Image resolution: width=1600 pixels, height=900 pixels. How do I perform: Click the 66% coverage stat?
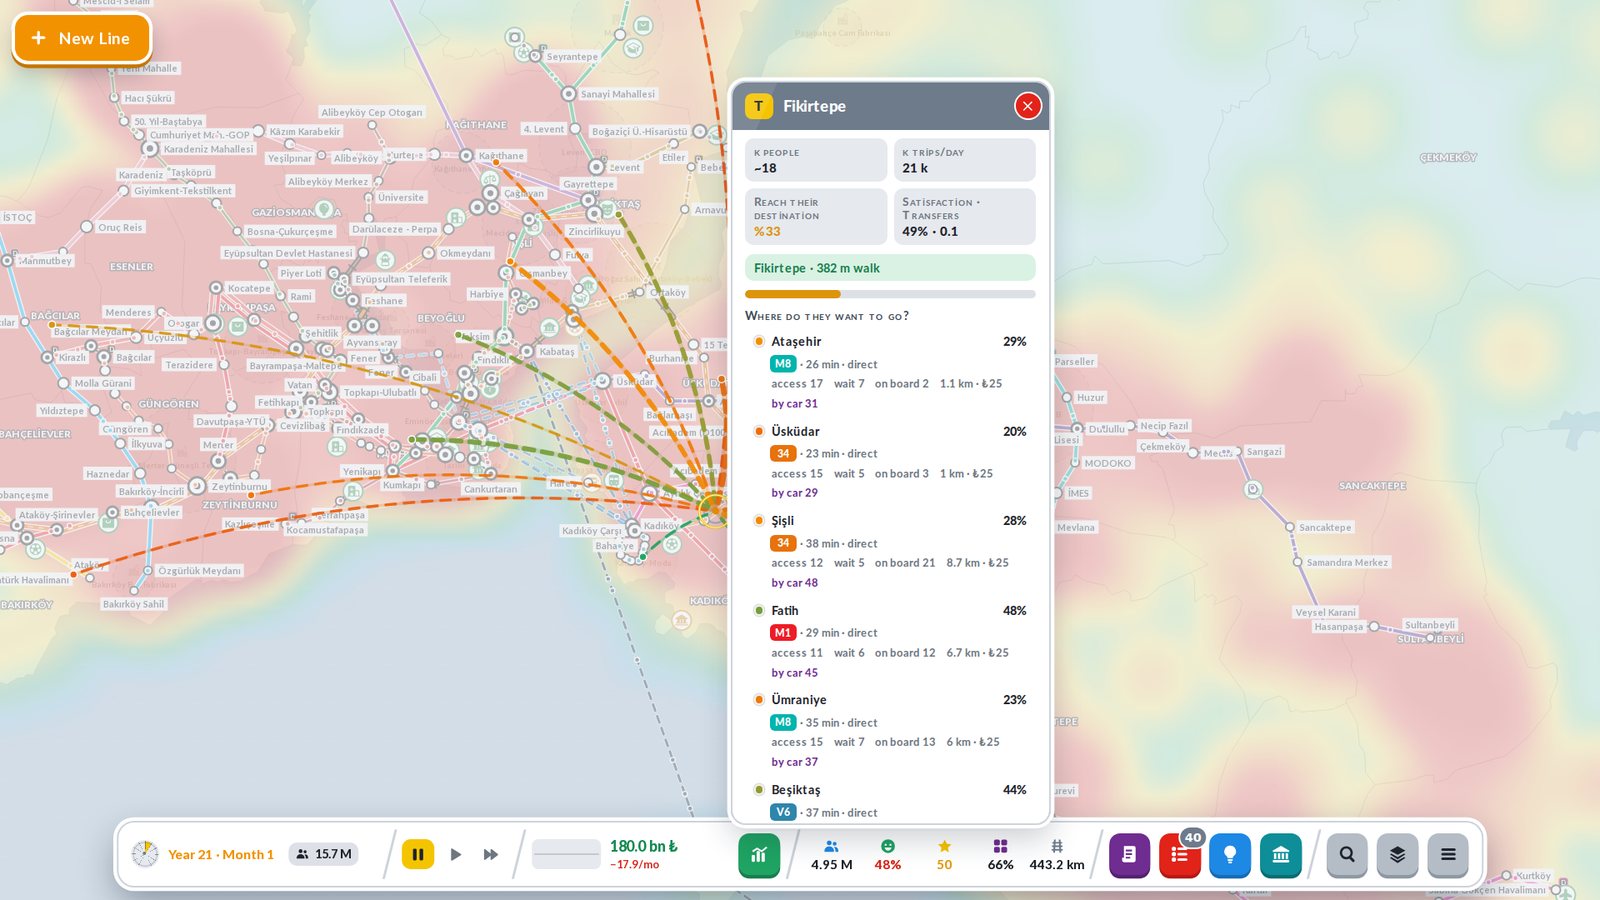click(x=1000, y=855)
